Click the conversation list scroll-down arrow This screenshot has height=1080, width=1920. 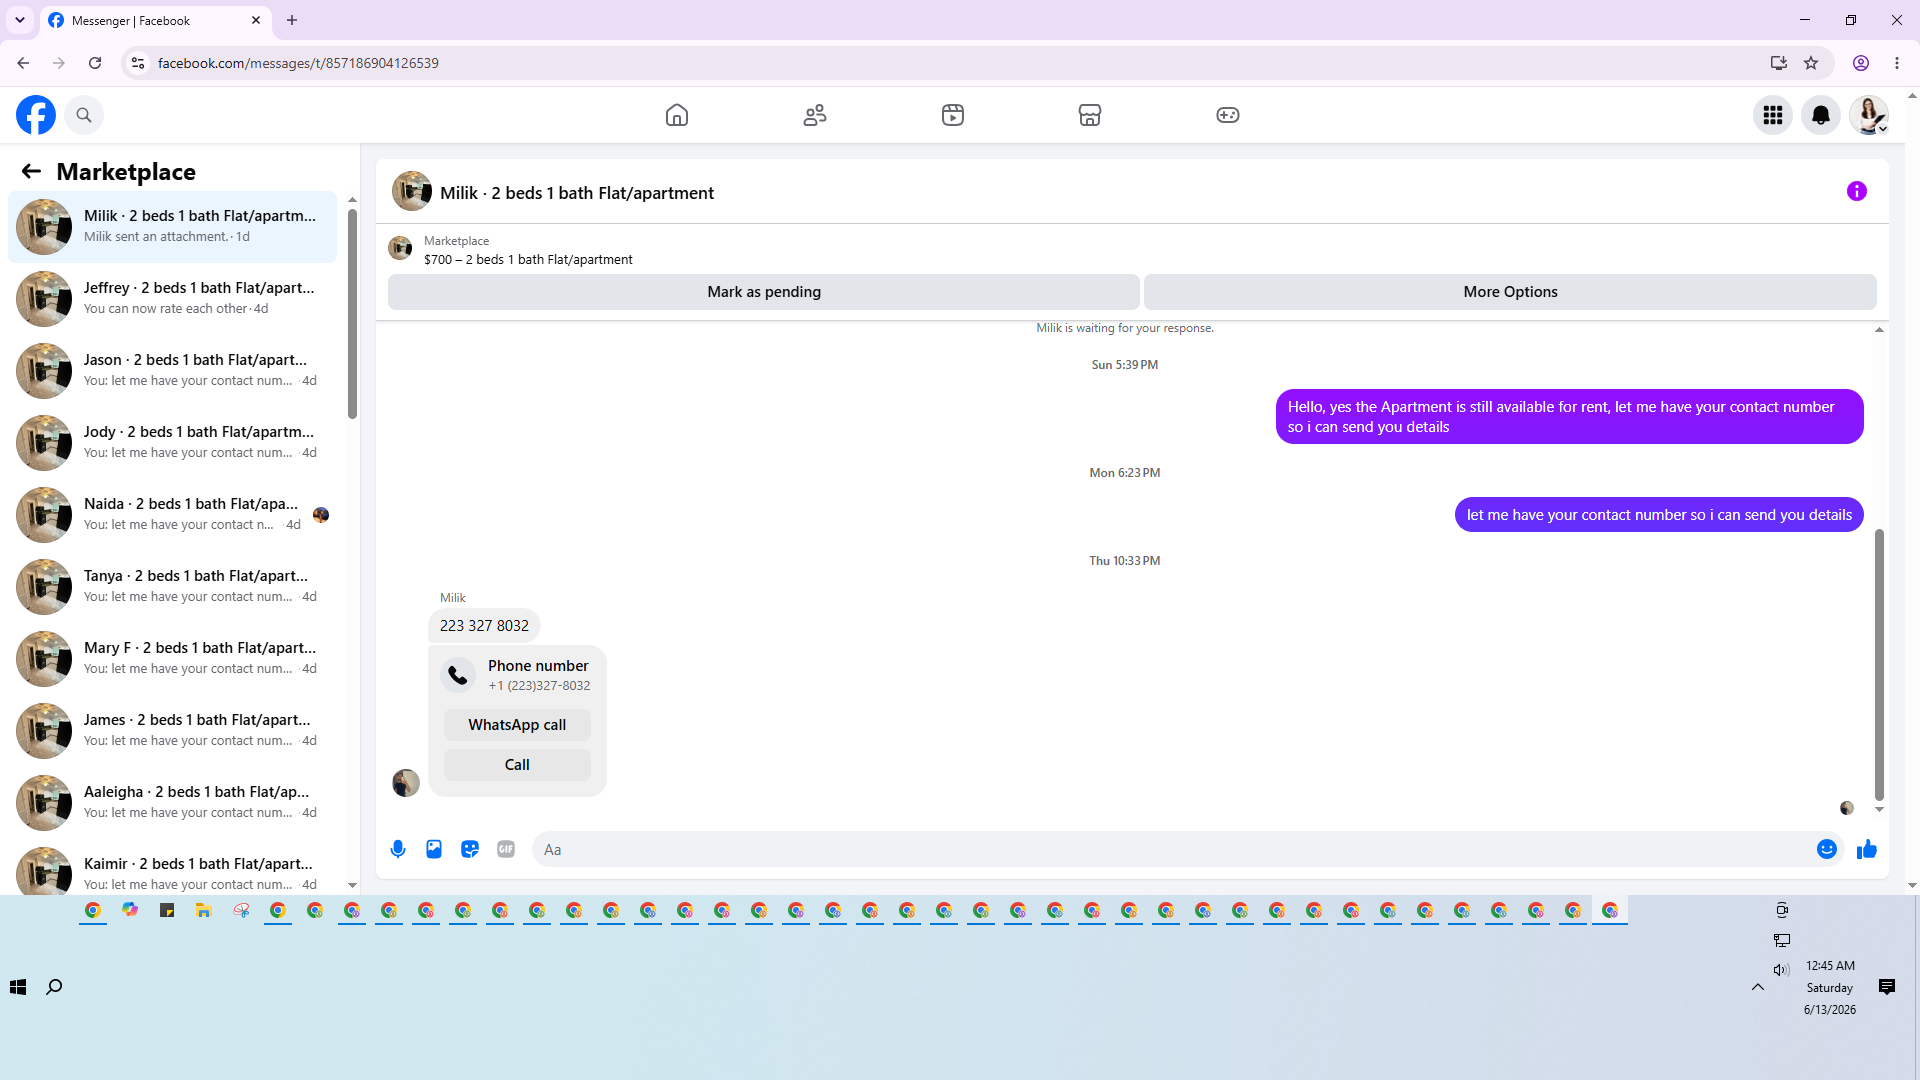(x=352, y=885)
